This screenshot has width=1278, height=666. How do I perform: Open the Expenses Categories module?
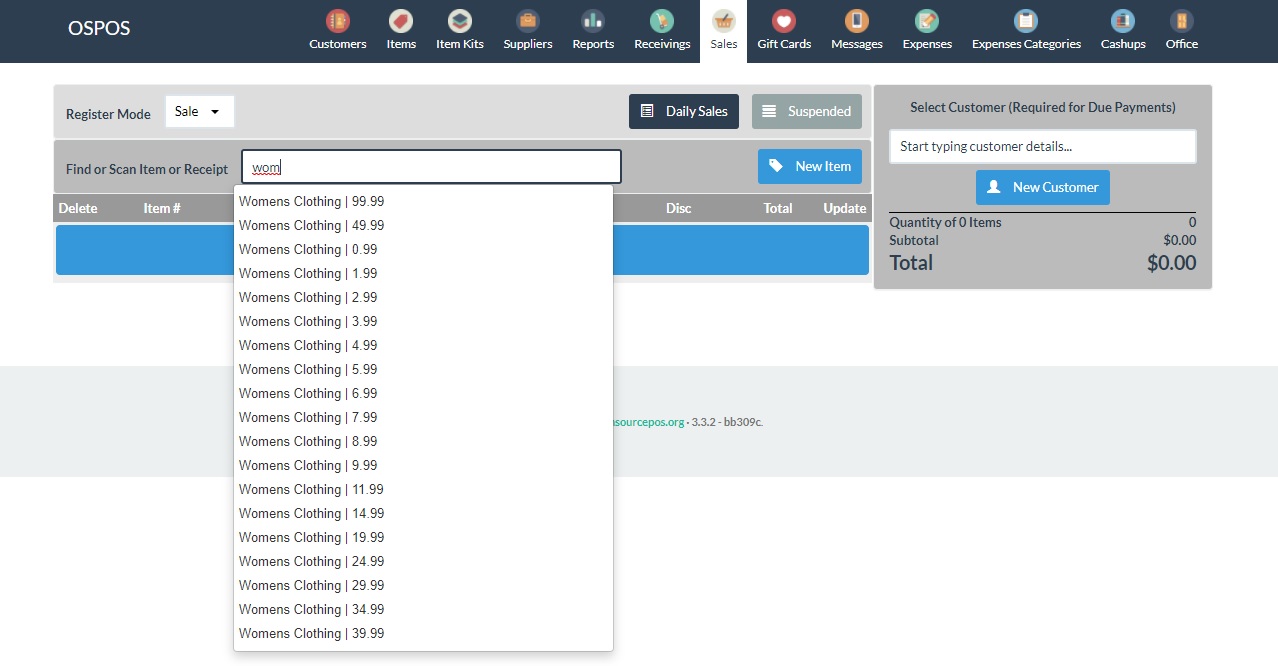[1026, 31]
